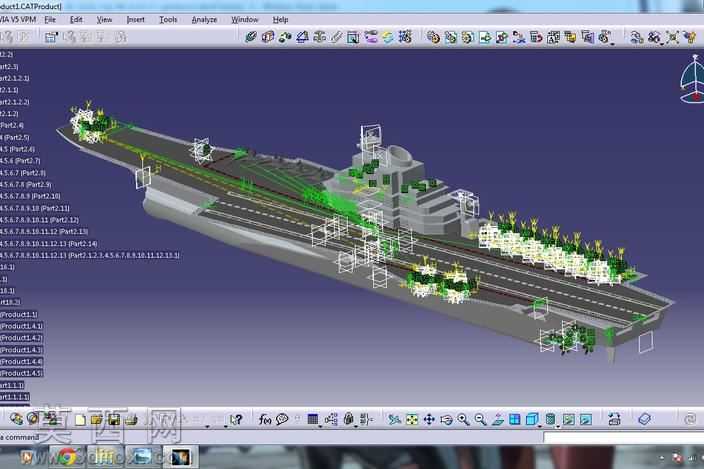Save the current document

tap(114, 420)
